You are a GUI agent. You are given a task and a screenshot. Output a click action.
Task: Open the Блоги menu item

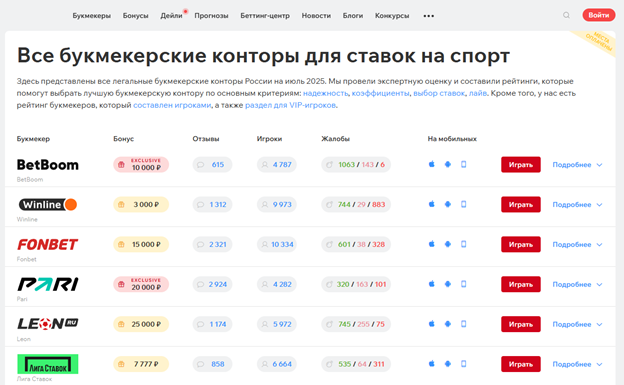(x=353, y=16)
